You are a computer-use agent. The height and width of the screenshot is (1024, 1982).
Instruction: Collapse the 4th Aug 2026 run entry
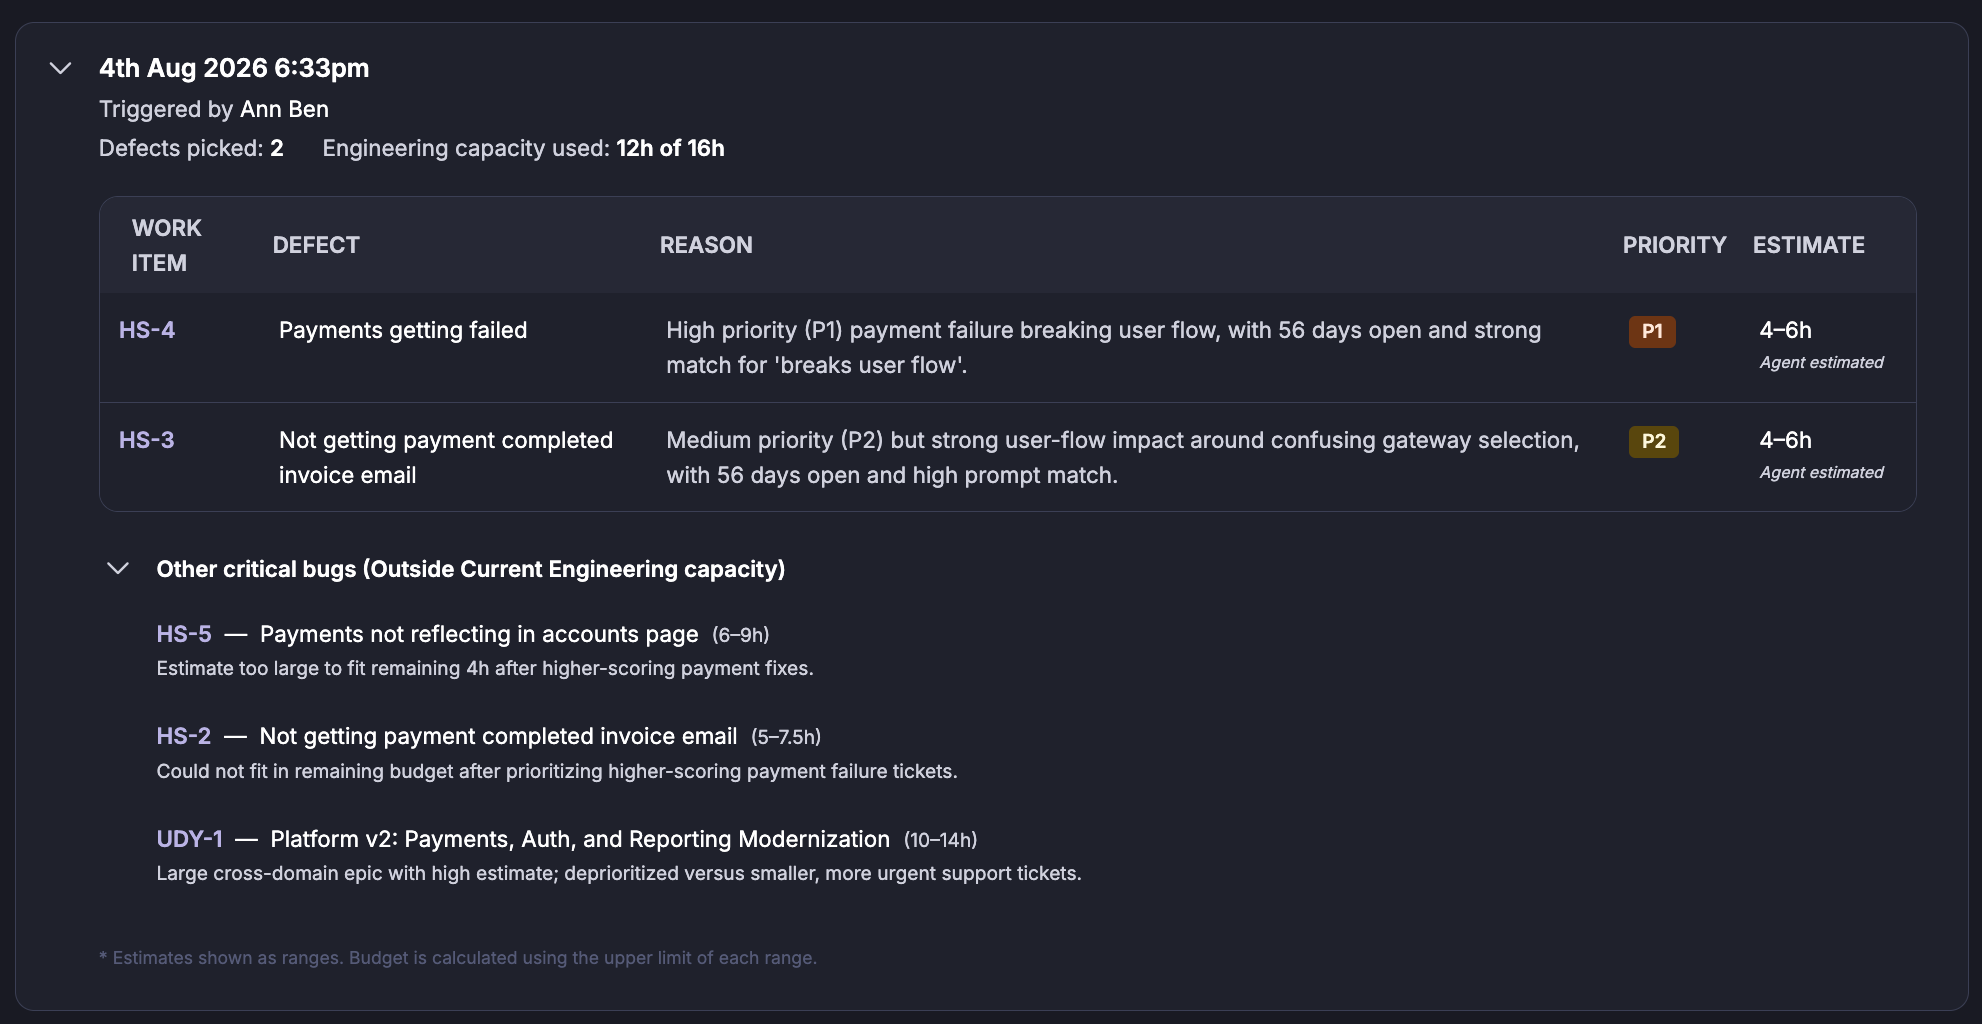(x=61, y=68)
